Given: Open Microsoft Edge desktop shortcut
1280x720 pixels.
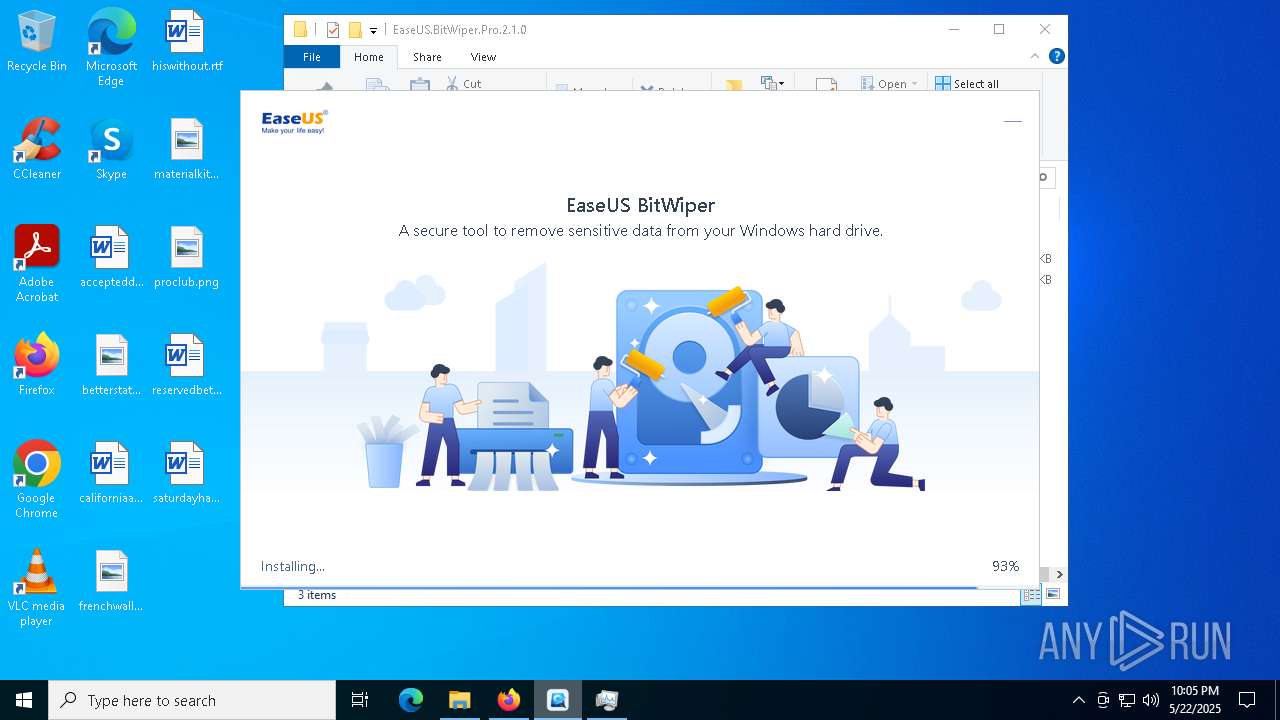Looking at the screenshot, I should (x=111, y=47).
